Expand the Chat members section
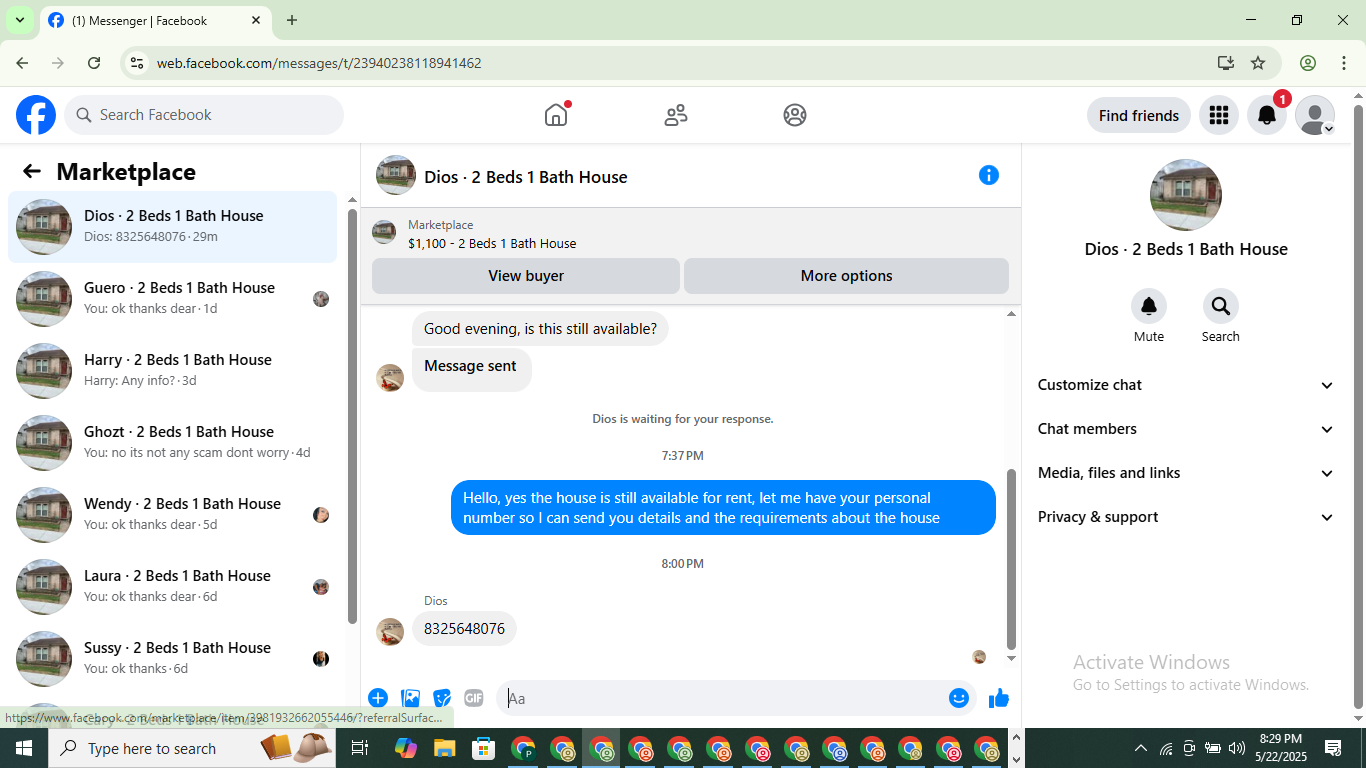 coord(1186,429)
